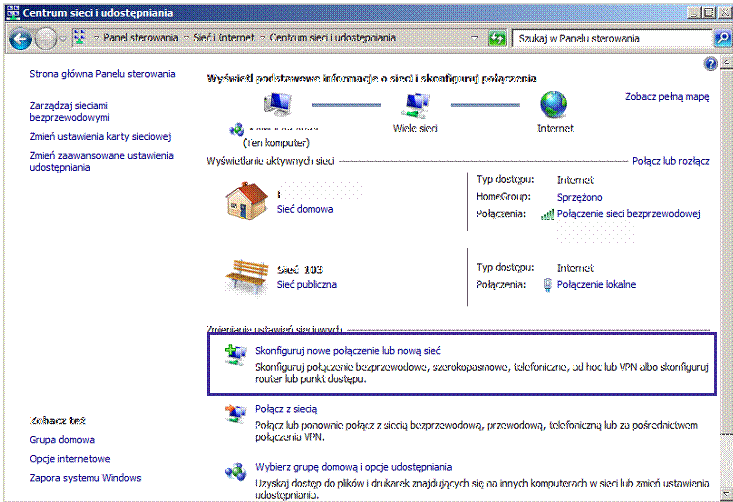
Task: Click the Control Panel icon in address bar
Action: tap(79, 38)
